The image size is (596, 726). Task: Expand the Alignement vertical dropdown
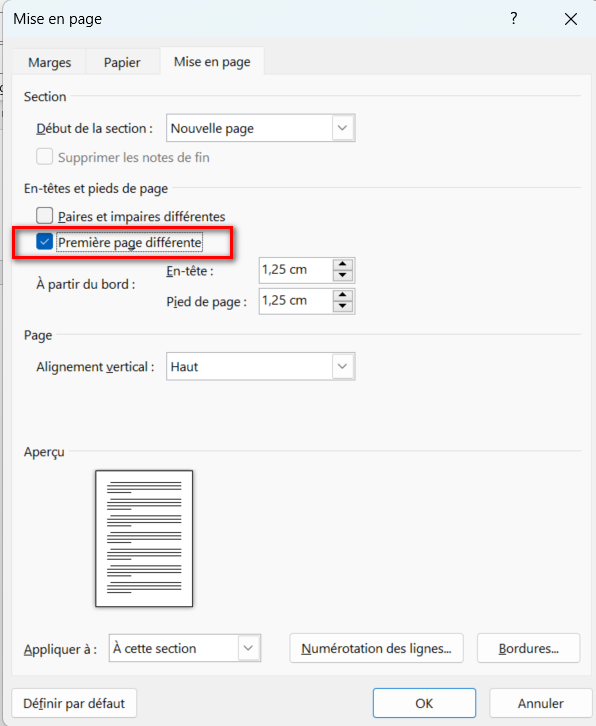click(261, 367)
